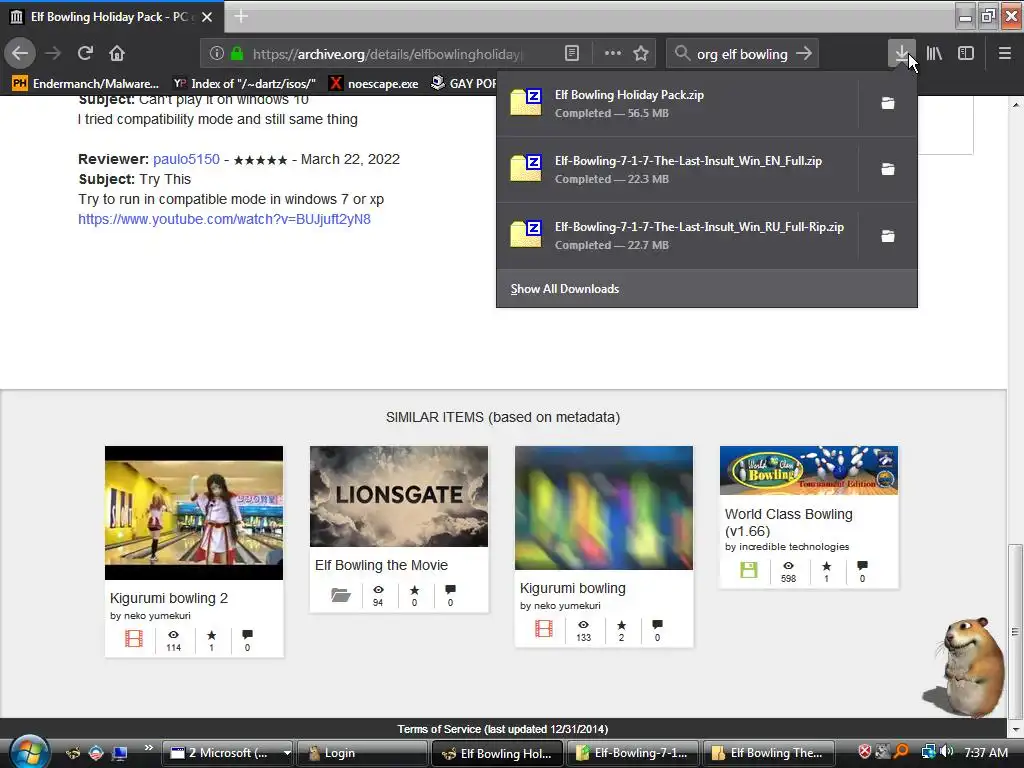Switch to the Login taskbar window
Screen dimensions: 1024x768
[x=362, y=753]
